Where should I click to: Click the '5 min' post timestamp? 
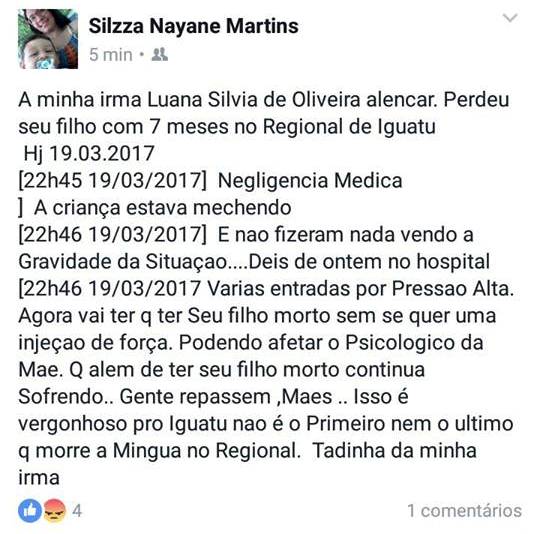[111, 55]
